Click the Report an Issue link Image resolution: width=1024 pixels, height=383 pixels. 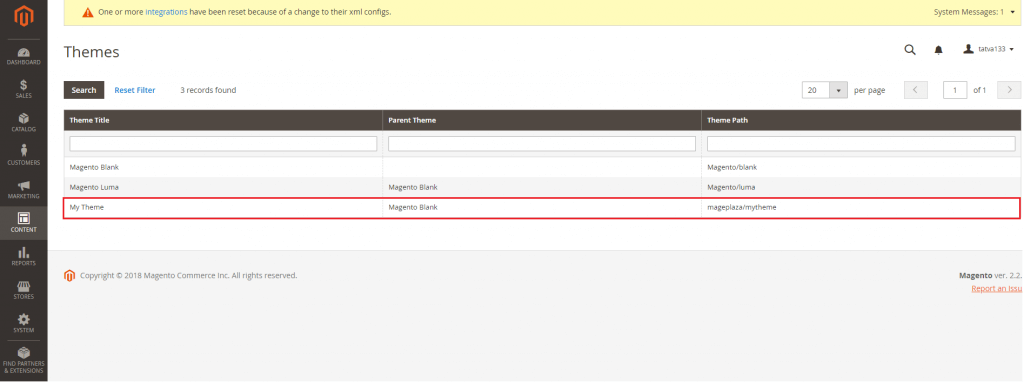tap(997, 289)
